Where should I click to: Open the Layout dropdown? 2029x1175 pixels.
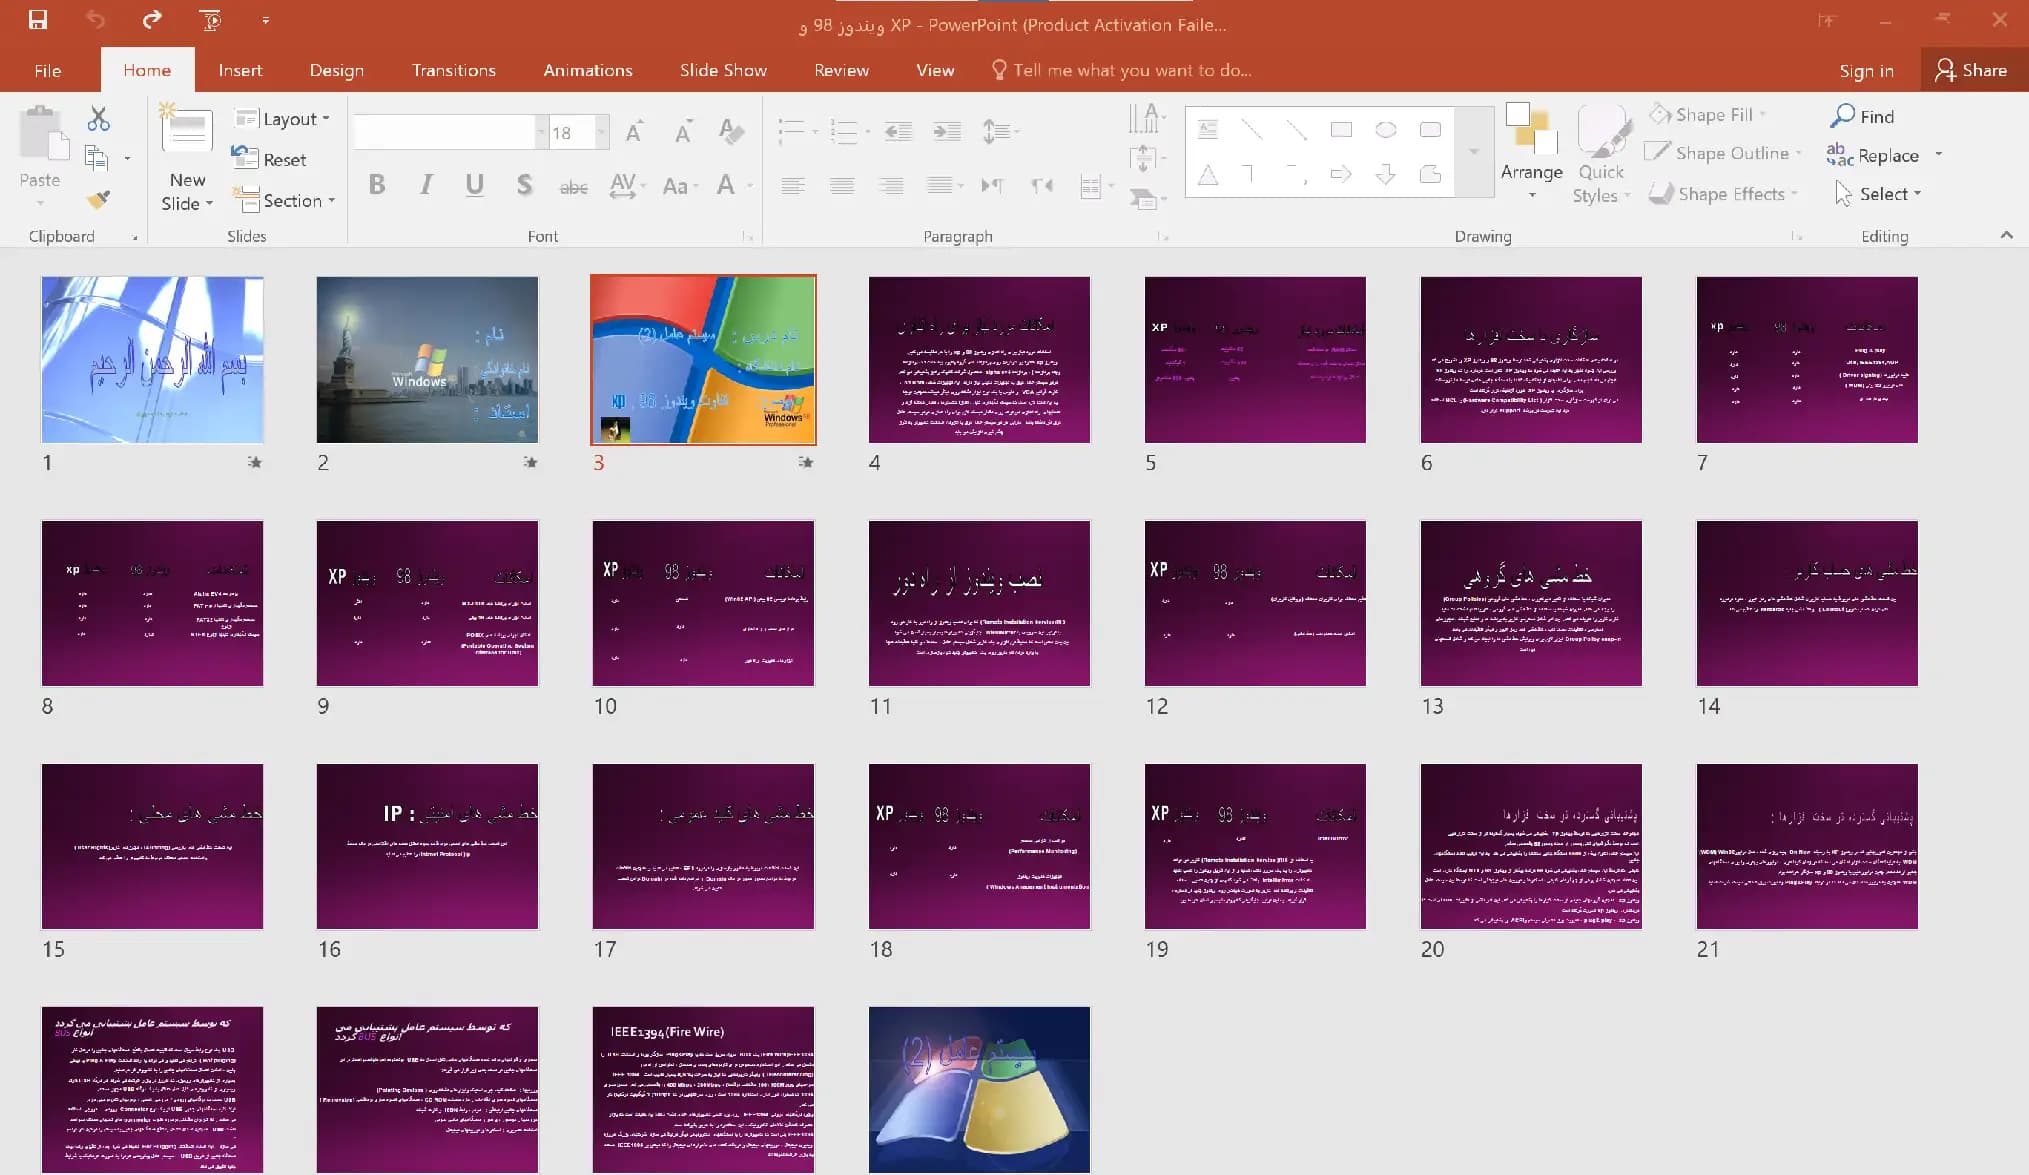click(x=282, y=119)
